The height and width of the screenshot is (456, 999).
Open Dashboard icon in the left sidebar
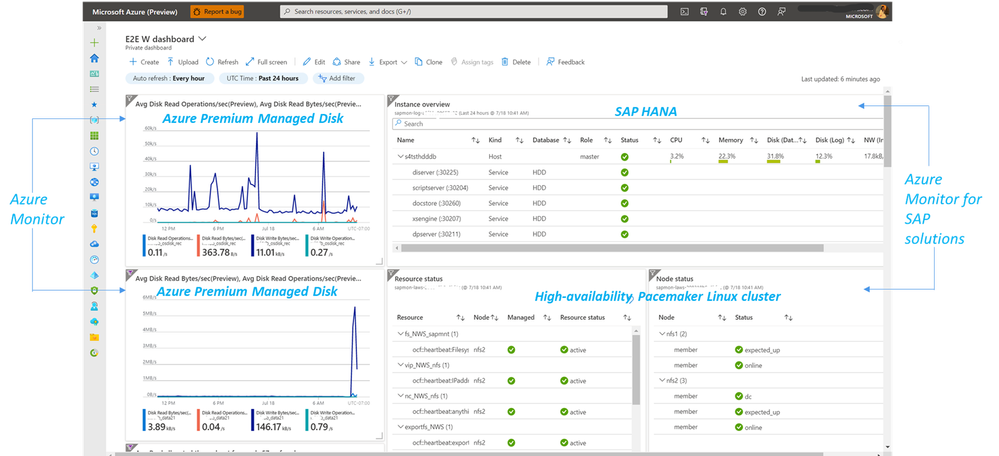(94, 74)
